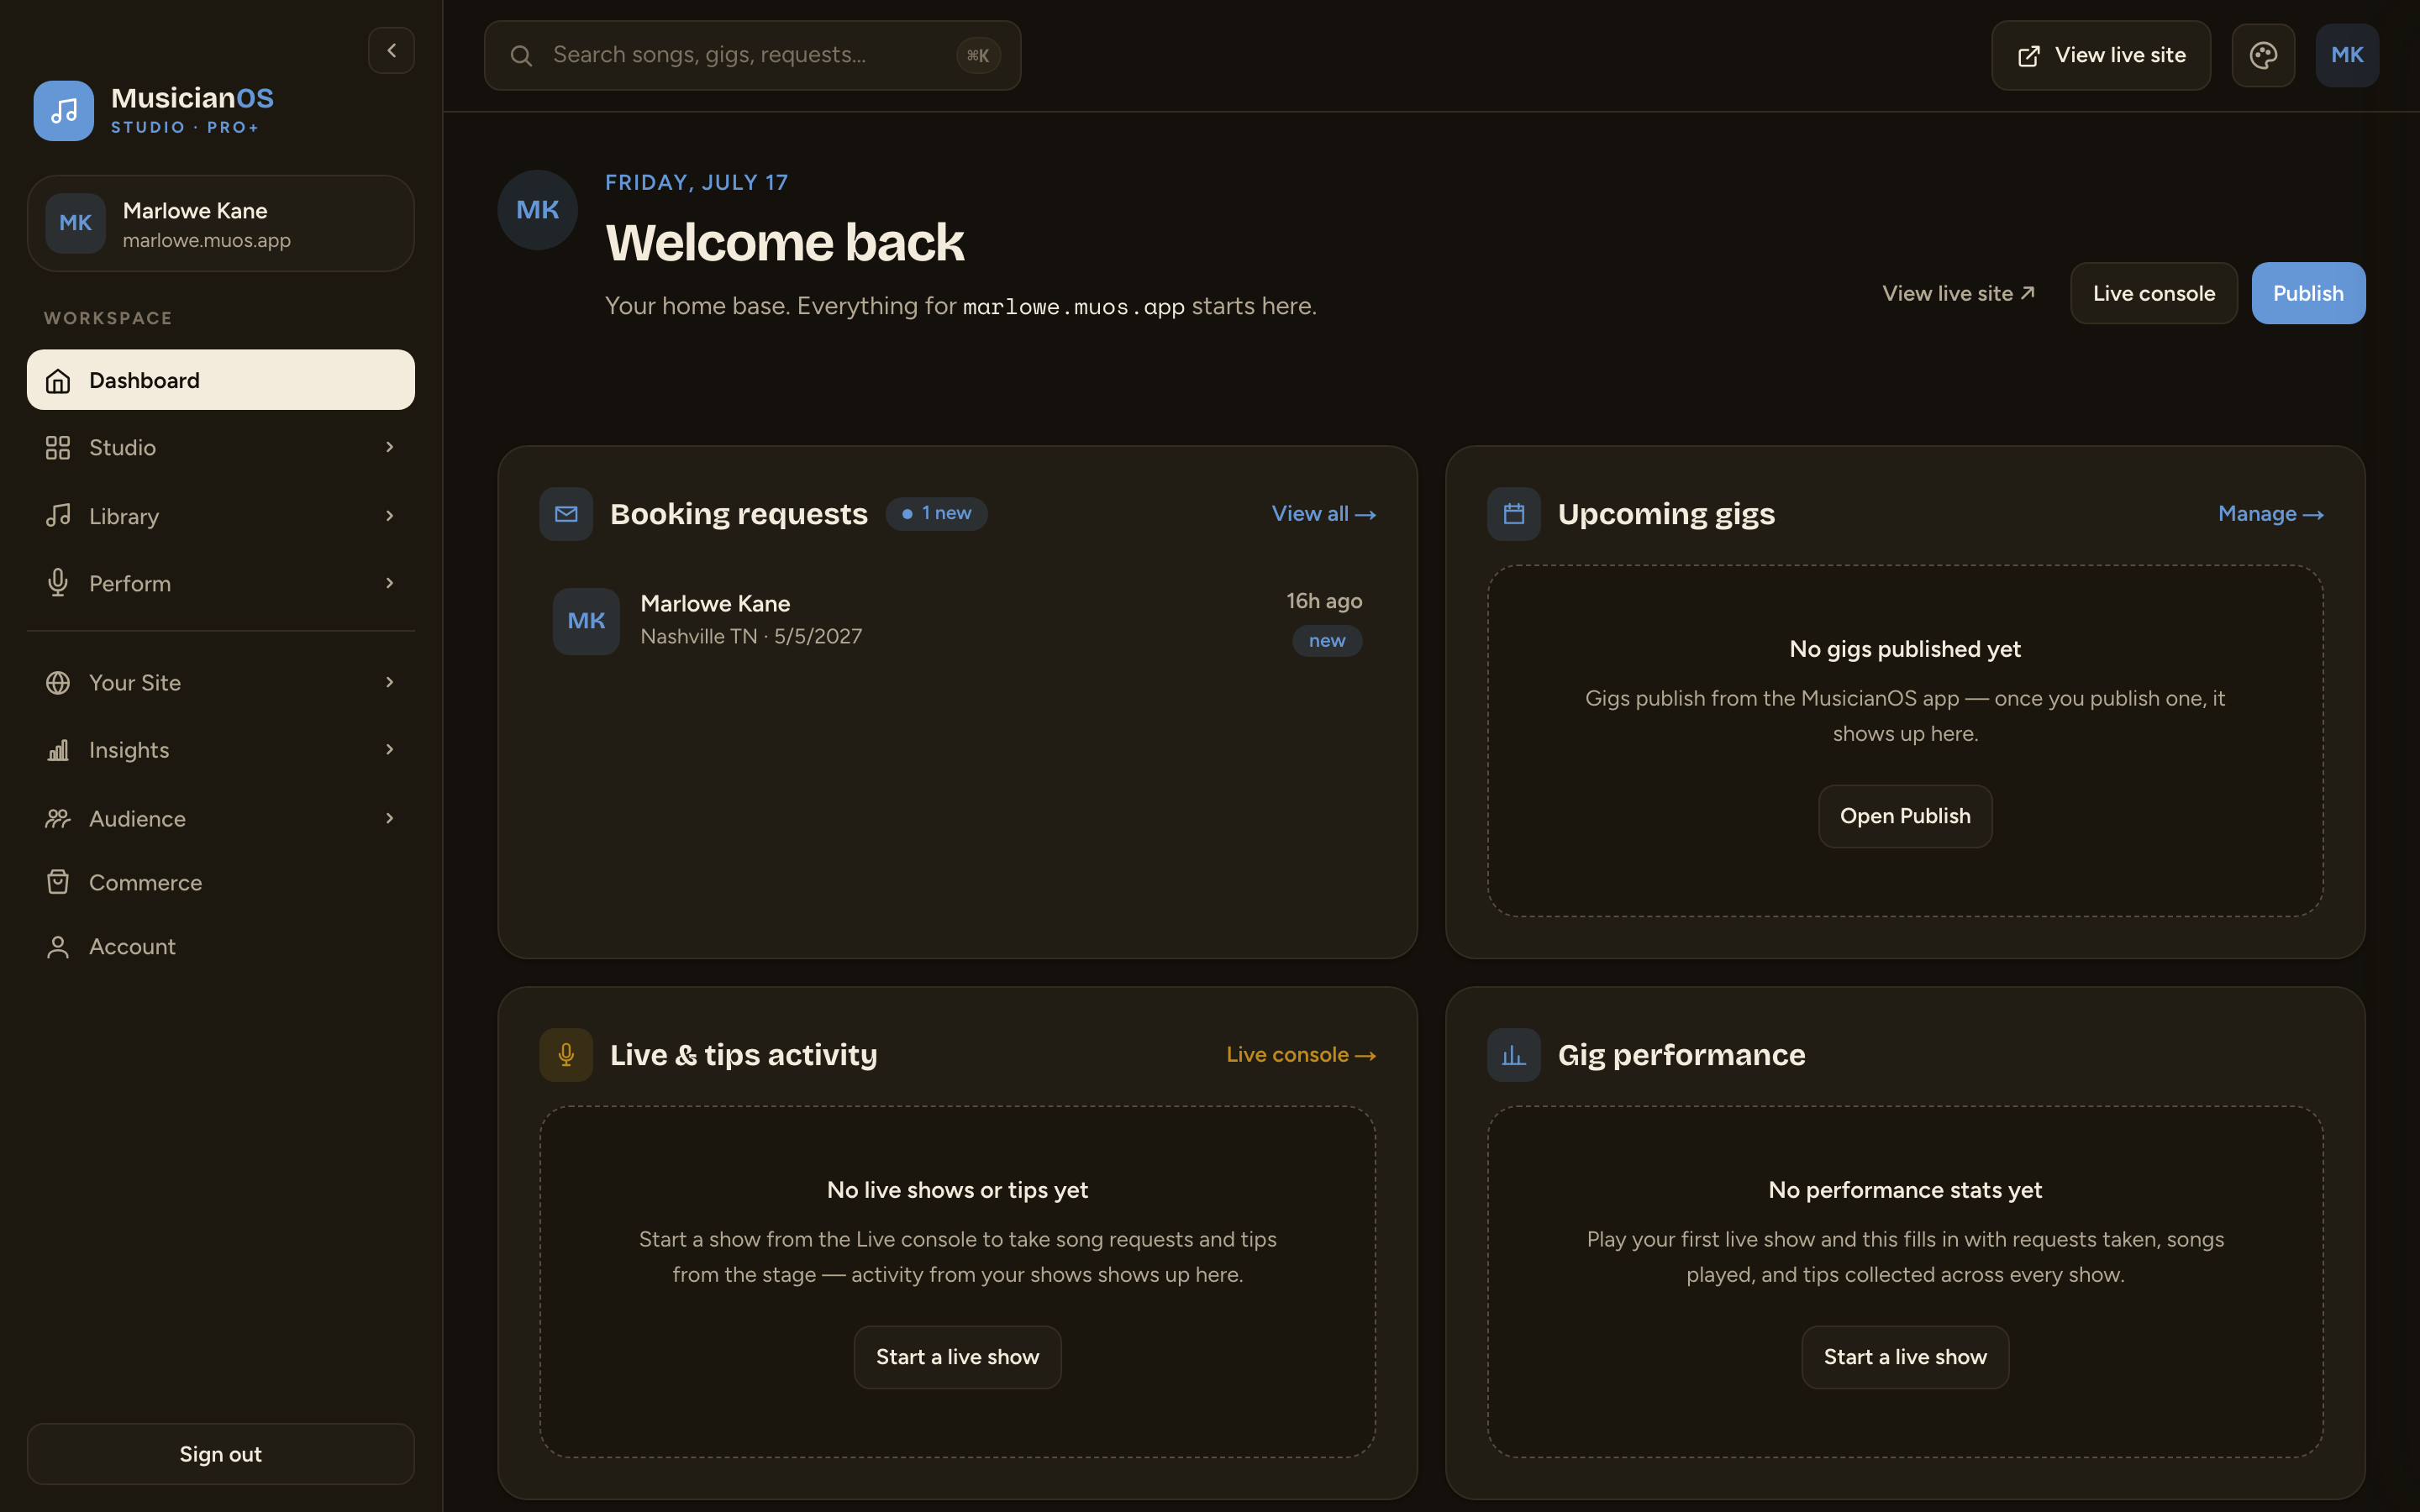Collapse the sidebar with the chevron button
The image size is (2420, 1512).
tap(391, 50)
